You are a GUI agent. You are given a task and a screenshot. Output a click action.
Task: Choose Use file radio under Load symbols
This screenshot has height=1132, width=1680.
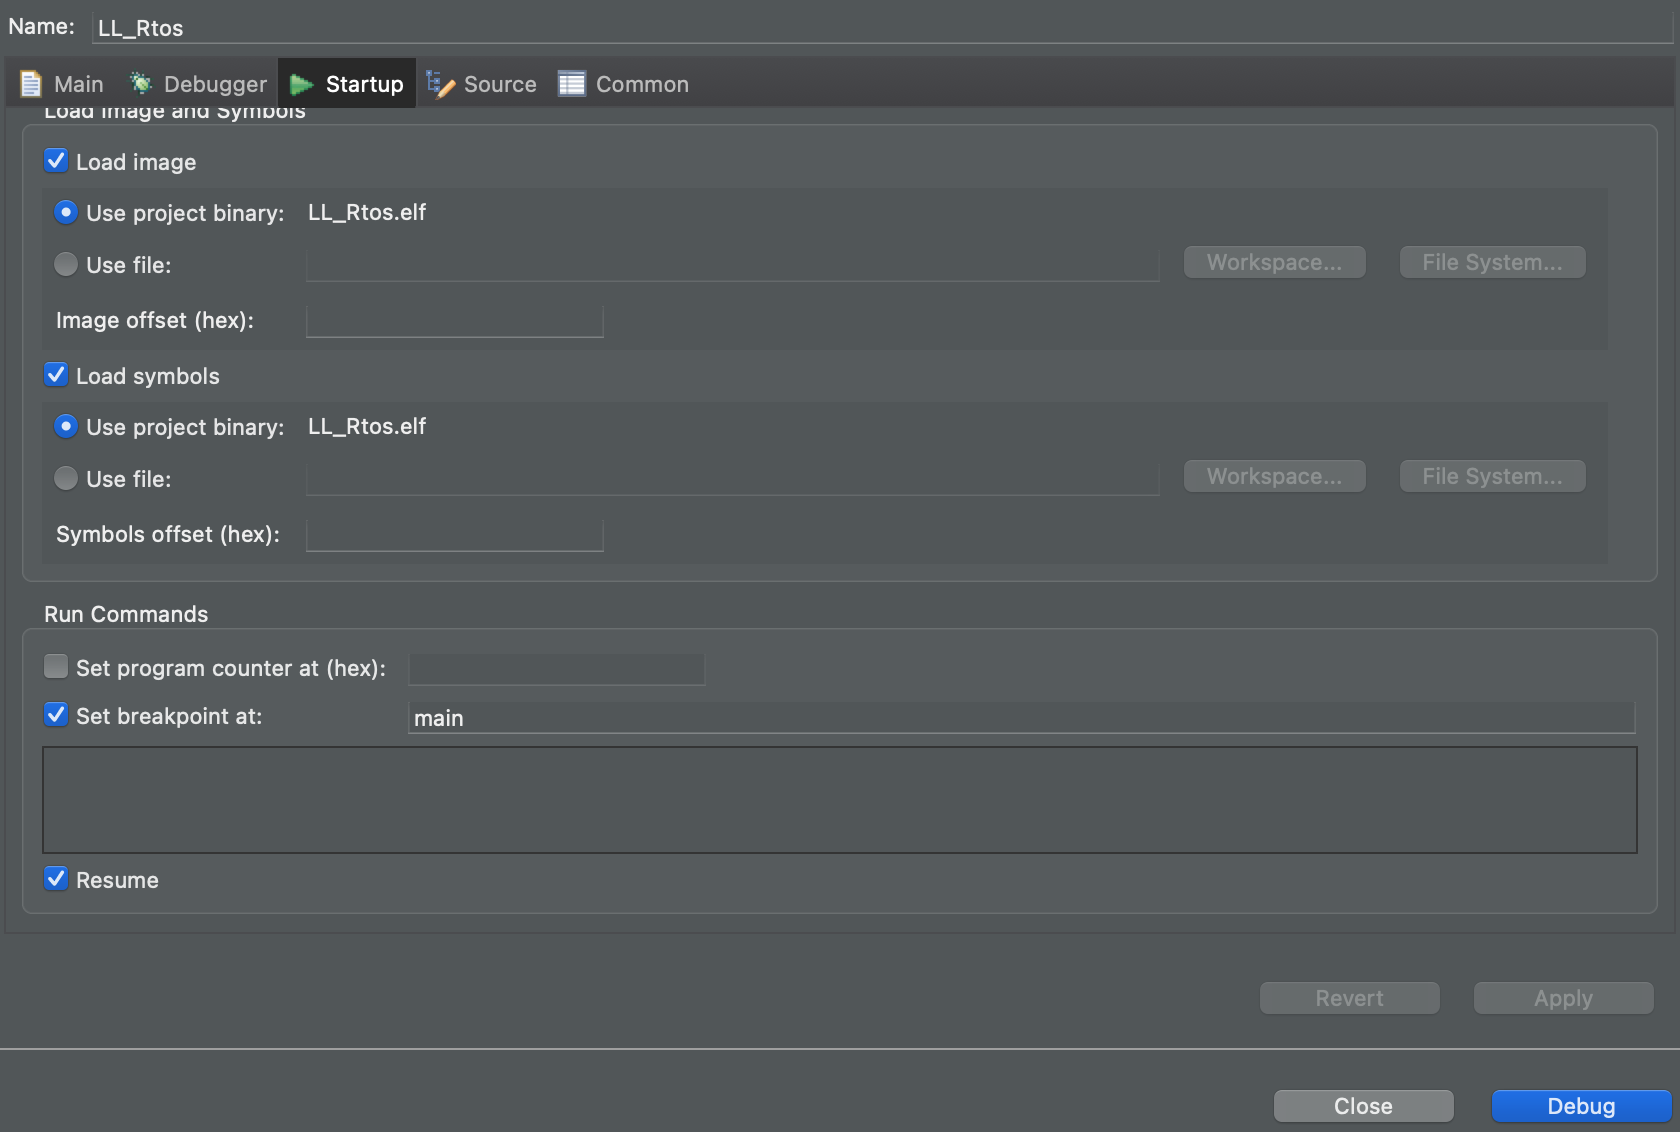coord(66,478)
